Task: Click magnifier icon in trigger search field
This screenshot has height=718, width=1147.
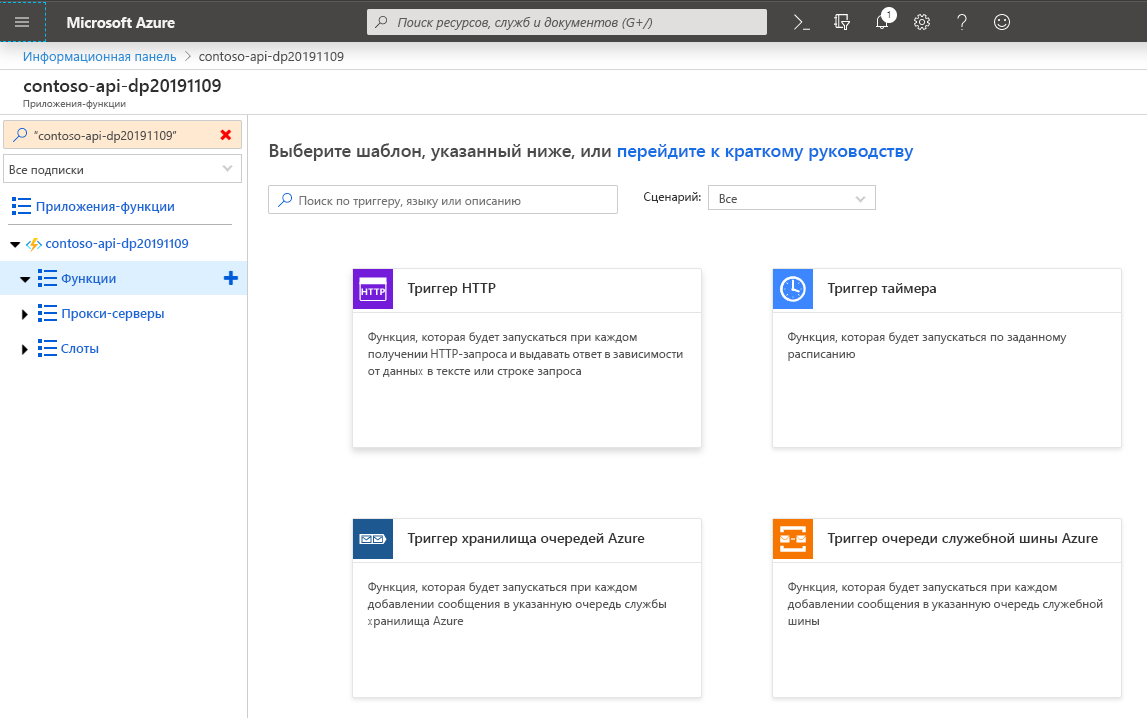Action: tap(285, 200)
